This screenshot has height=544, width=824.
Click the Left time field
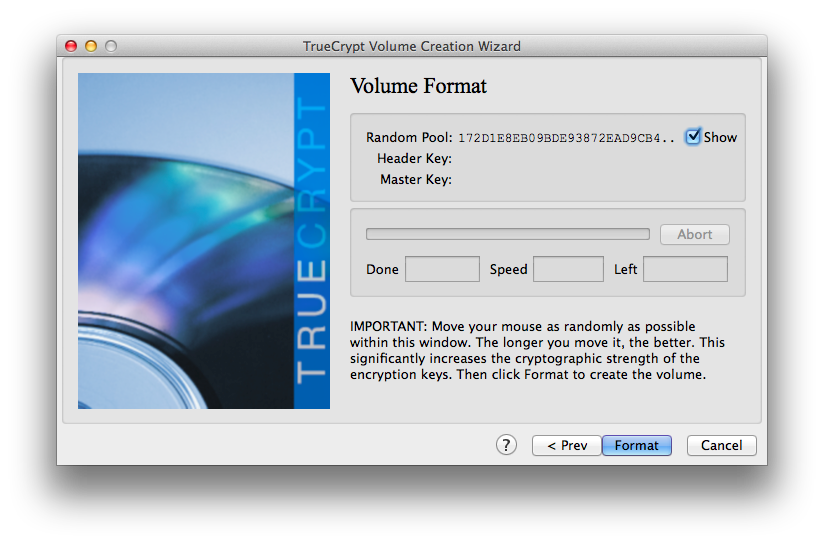685,269
